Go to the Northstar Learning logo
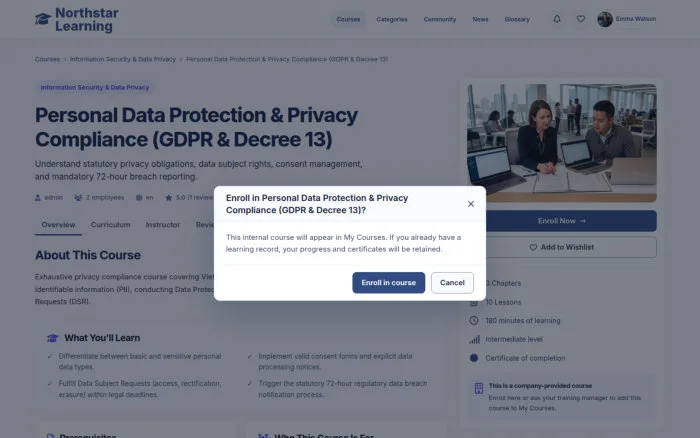 tap(77, 20)
